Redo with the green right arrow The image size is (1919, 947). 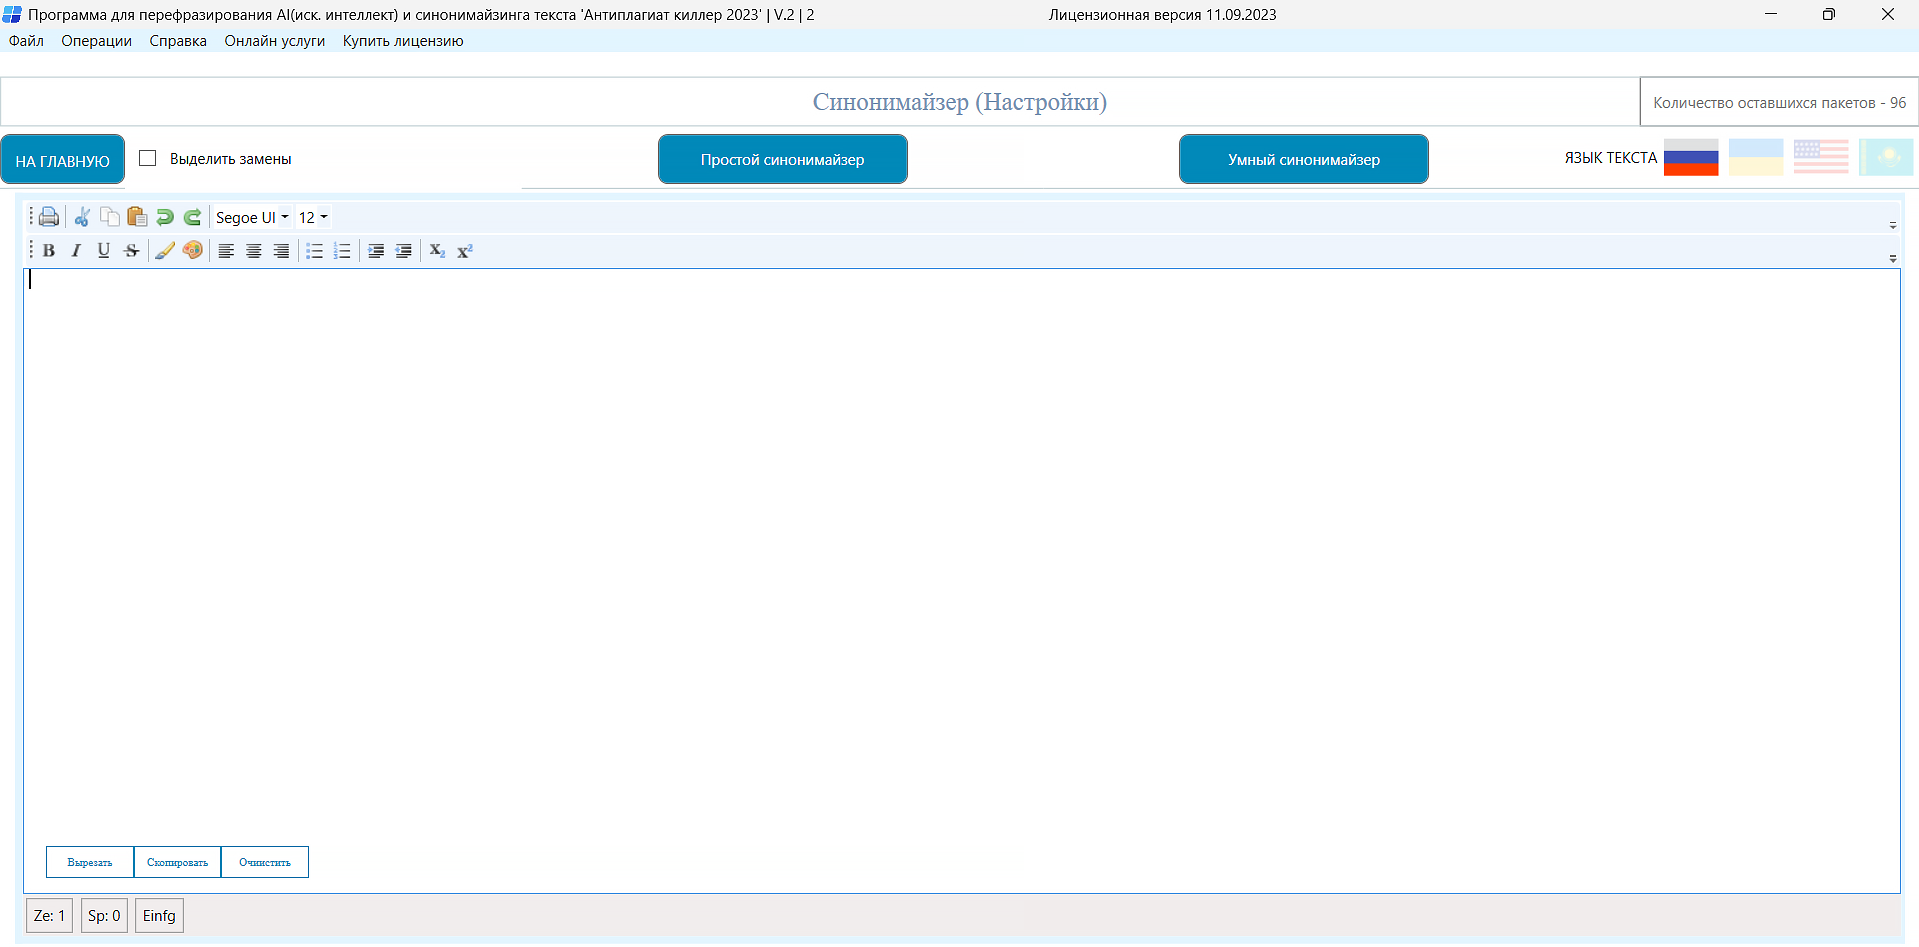(x=192, y=217)
